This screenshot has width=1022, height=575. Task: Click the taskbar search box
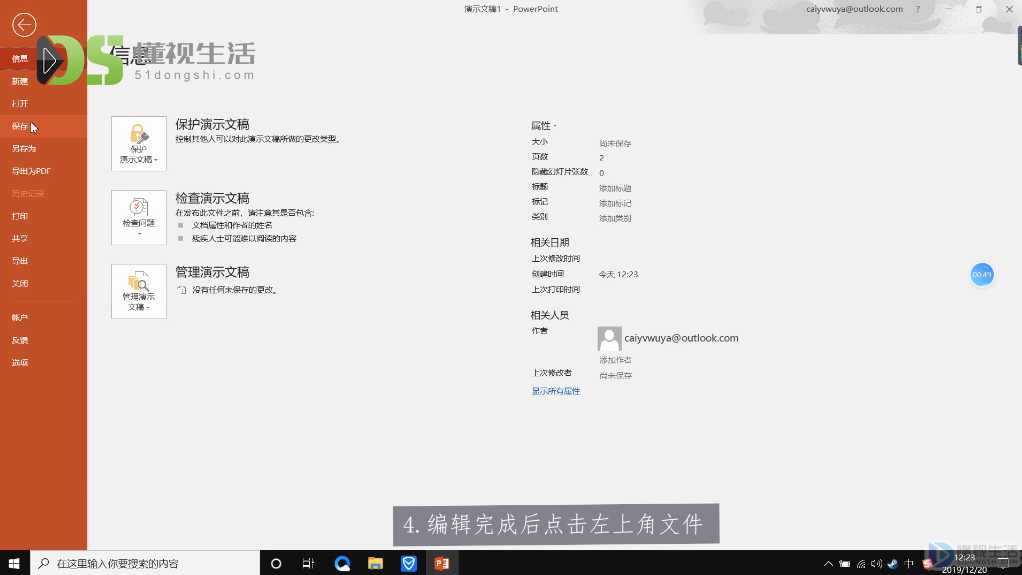[x=145, y=563]
